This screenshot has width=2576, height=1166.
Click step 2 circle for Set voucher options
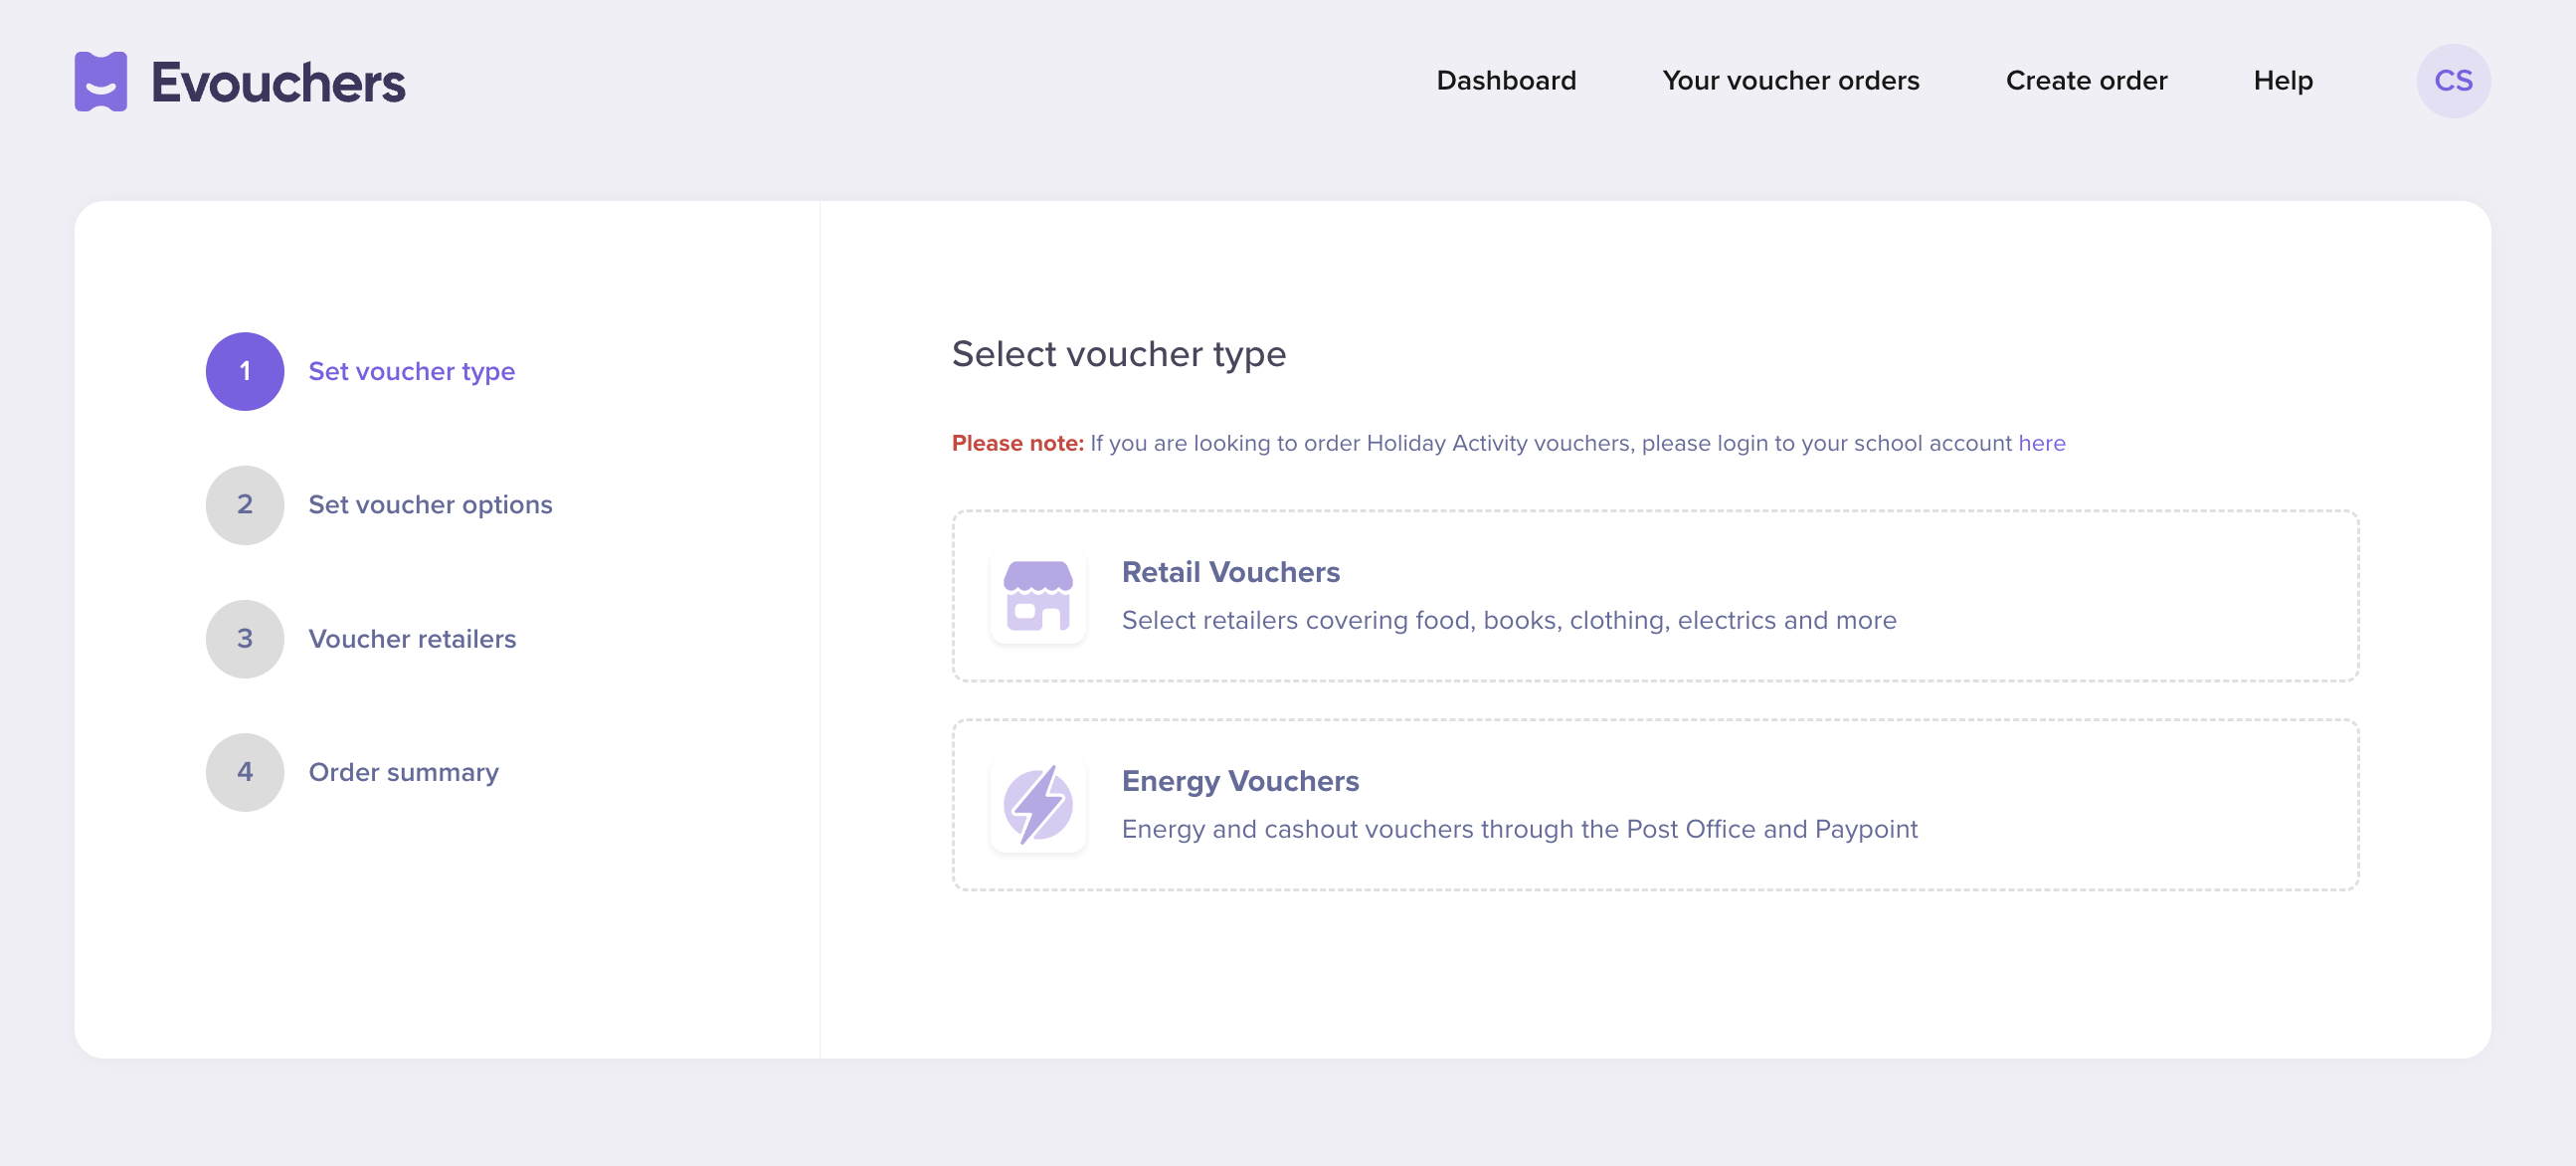244,505
